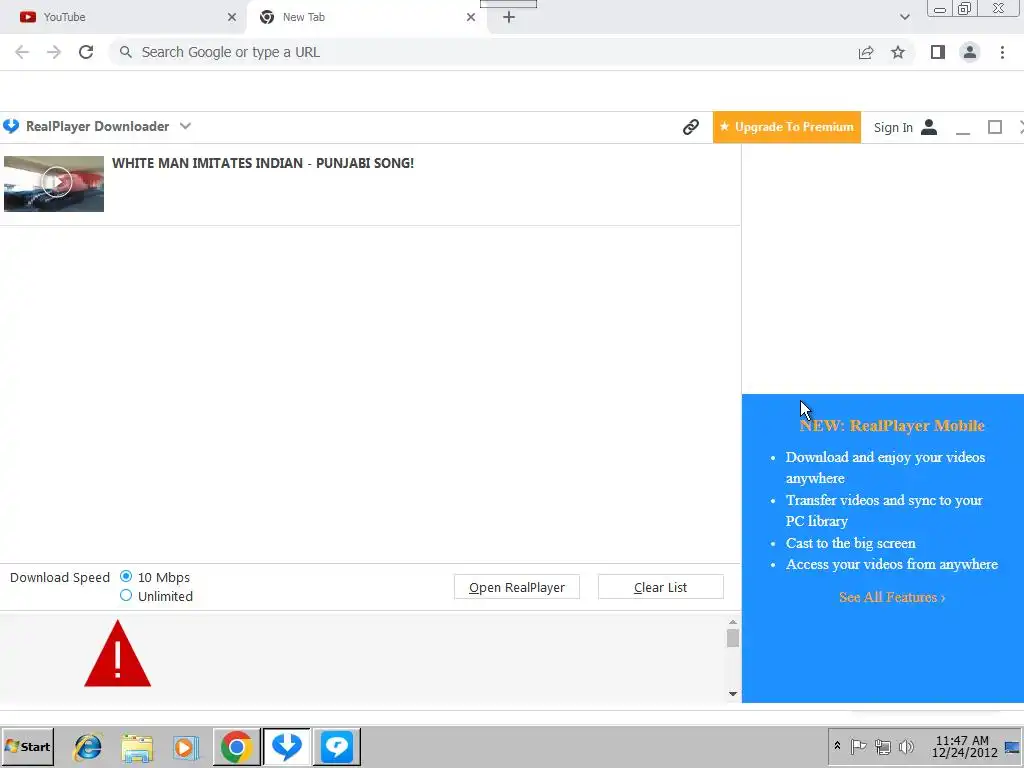Viewport: 1024px width, 768px height.
Task: Select the Unlimited download speed option
Action: pyautogui.click(x=126, y=596)
